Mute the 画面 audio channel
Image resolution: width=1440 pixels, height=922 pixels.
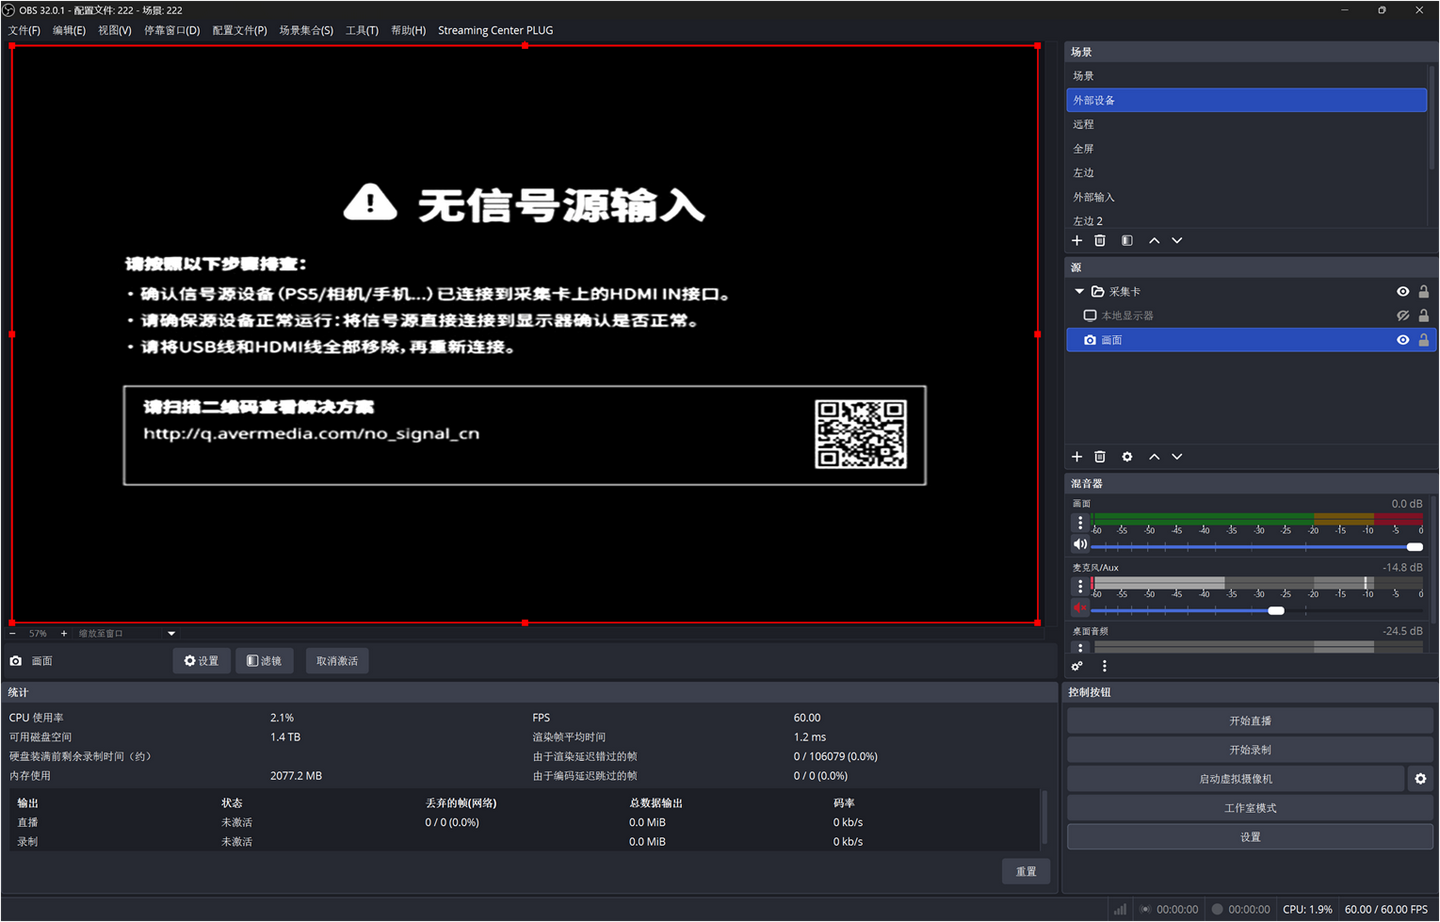pos(1080,545)
